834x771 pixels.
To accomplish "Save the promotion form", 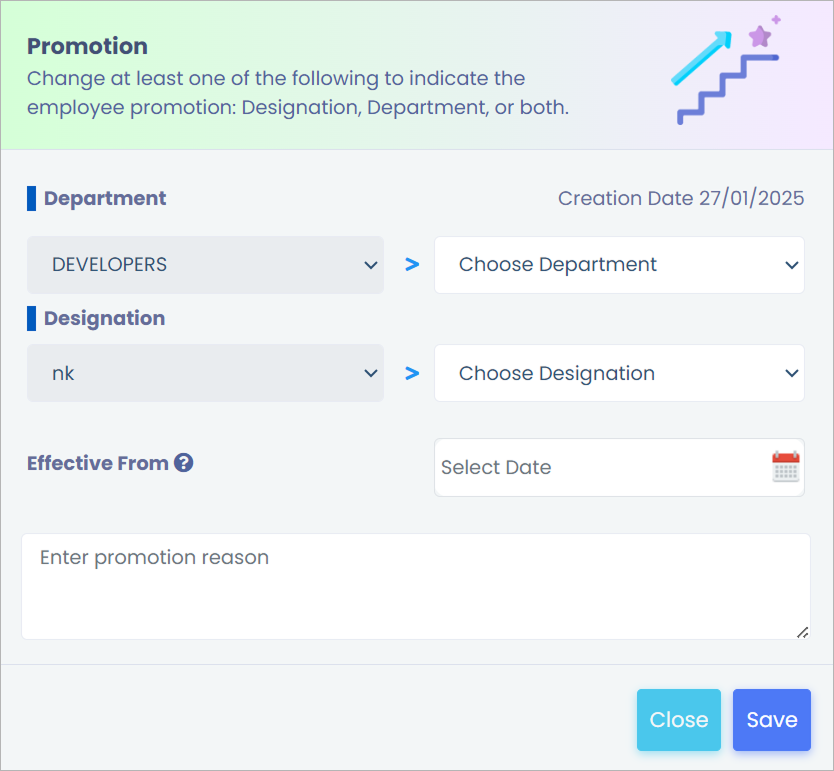I will (x=771, y=720).
